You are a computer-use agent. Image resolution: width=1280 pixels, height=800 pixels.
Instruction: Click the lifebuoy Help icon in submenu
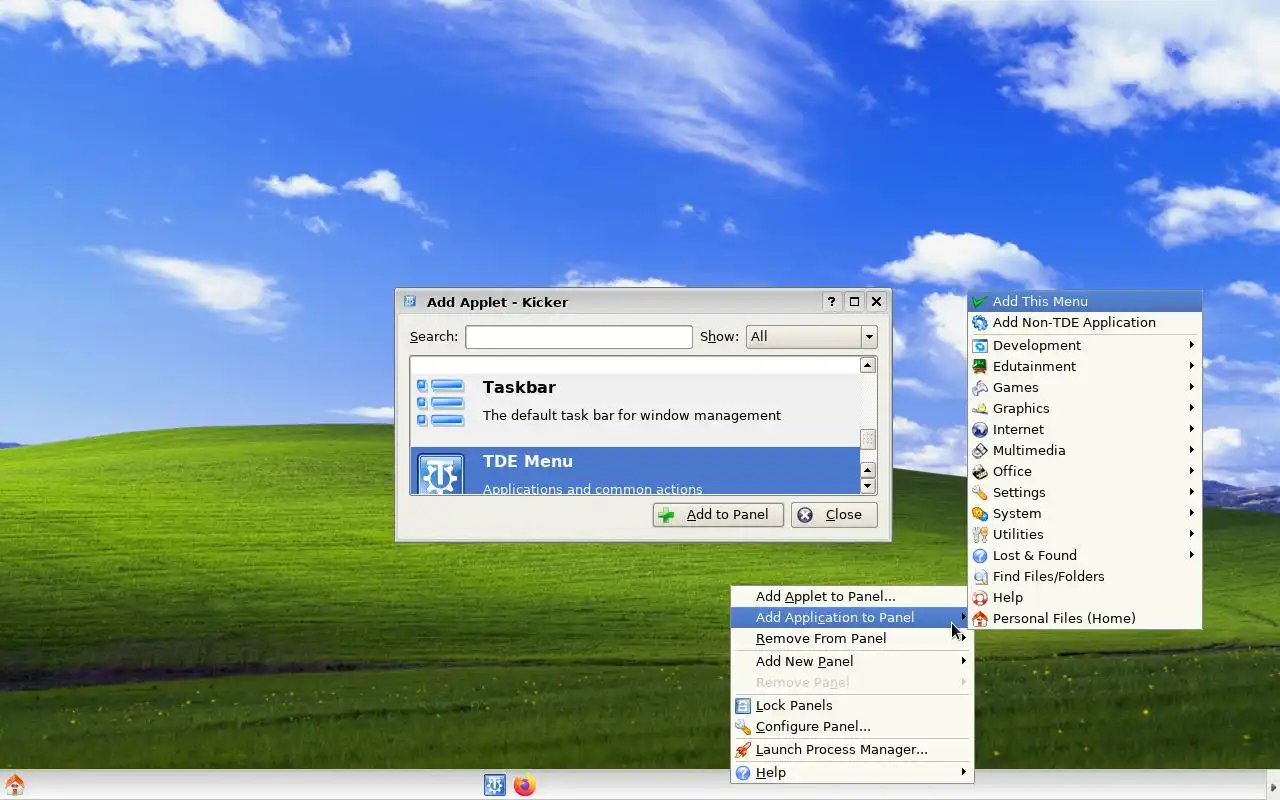tap(980, 598)
